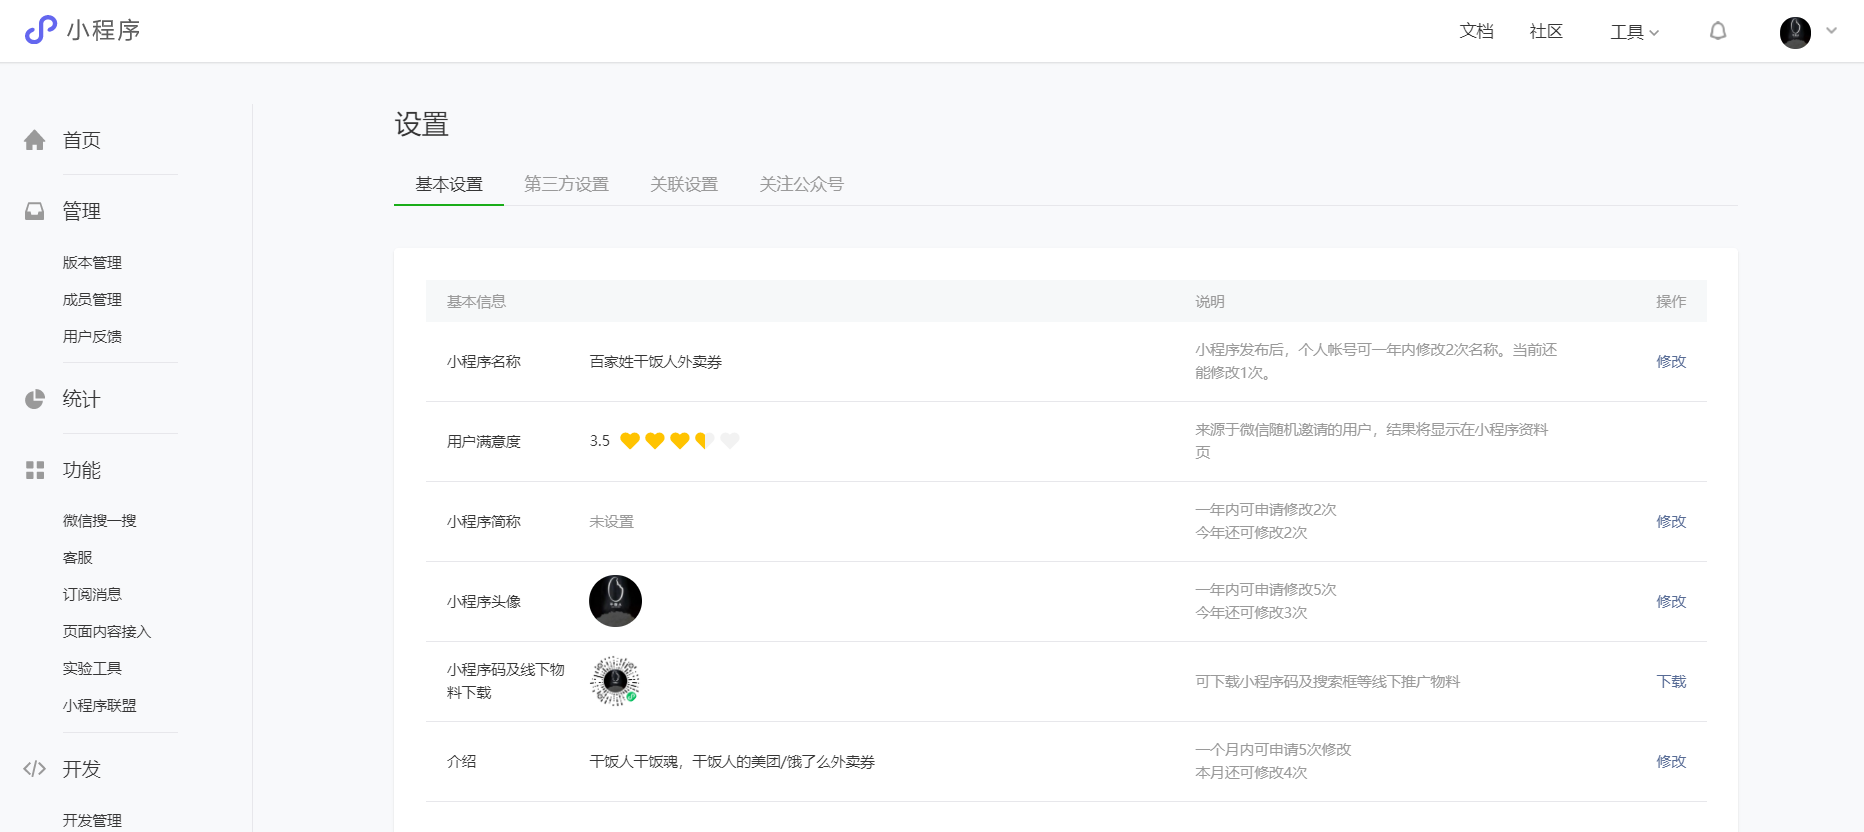Open 订阅消息 page
The width and height of the screenshot is (1864, 832).
[92, 594]
